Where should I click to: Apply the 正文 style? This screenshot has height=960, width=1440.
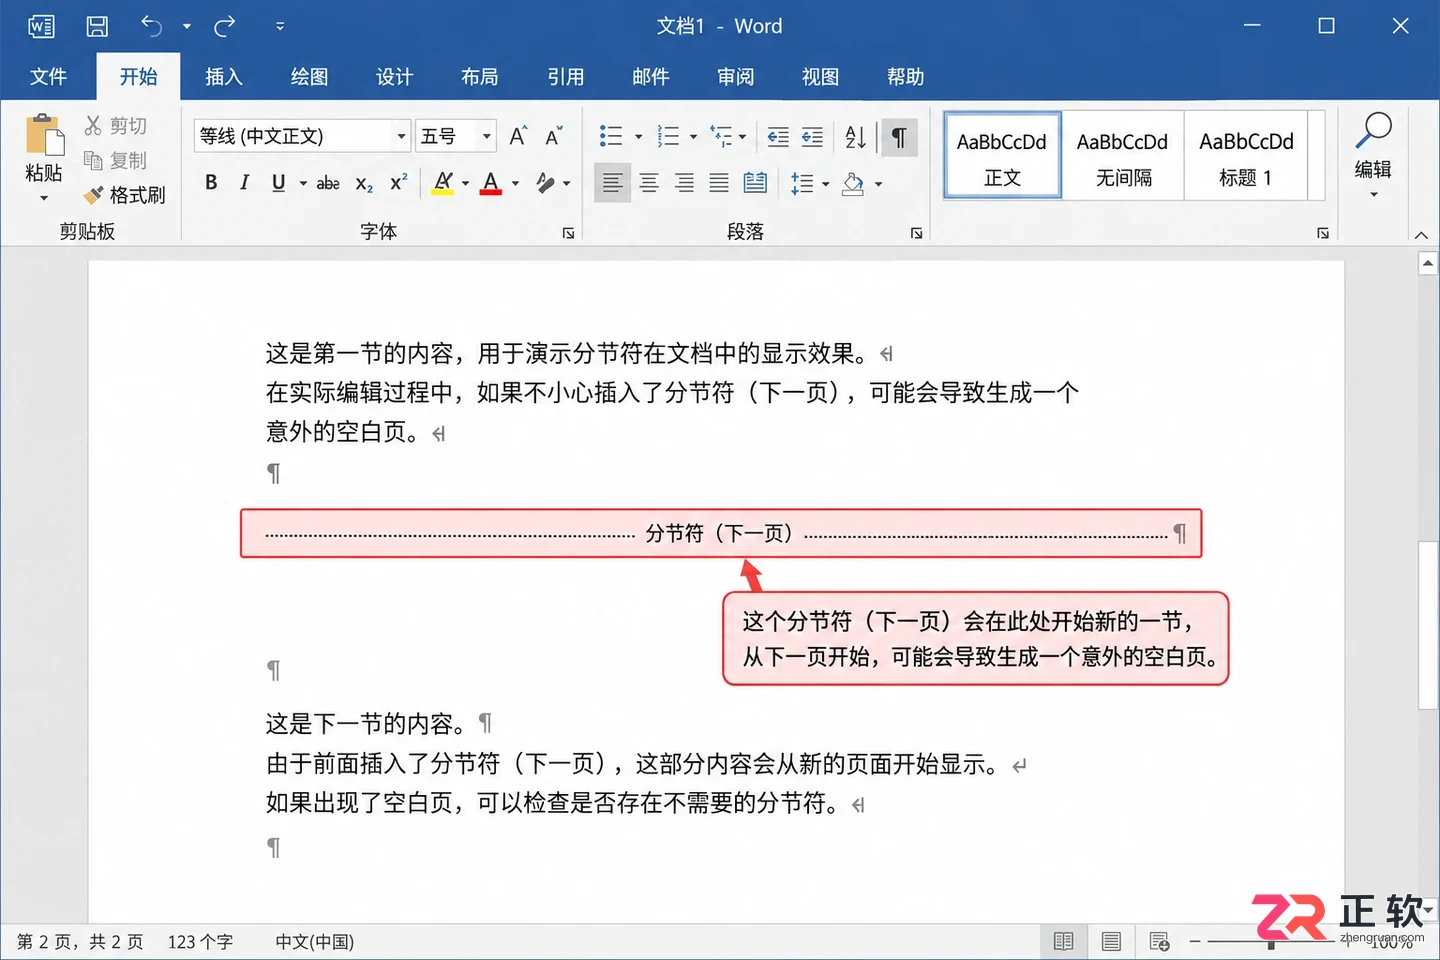click(x=1002, y=156)
